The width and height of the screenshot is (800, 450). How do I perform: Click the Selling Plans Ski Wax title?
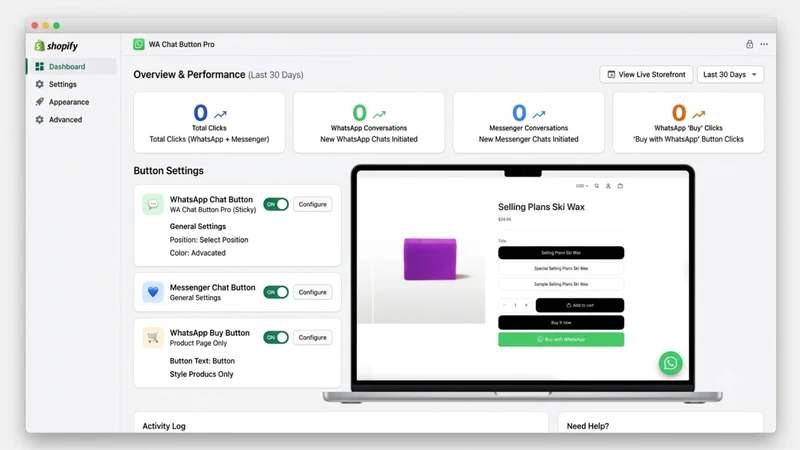[541, 207]
